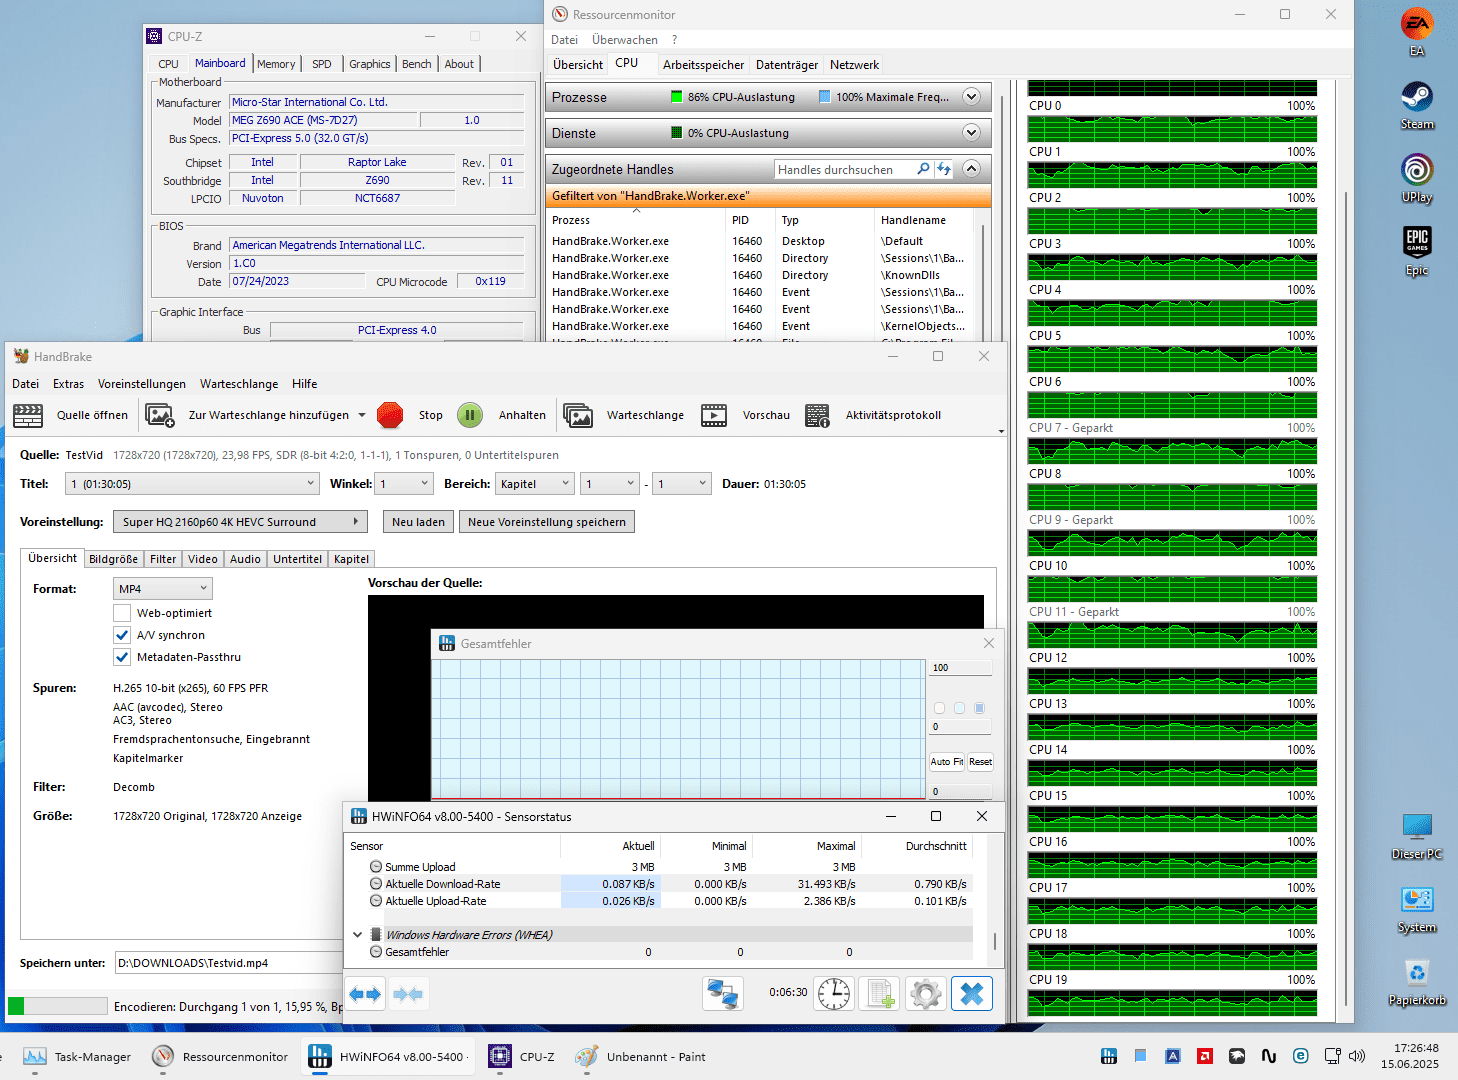Collapse the Zugeordnete Handles section chevron

971,169
